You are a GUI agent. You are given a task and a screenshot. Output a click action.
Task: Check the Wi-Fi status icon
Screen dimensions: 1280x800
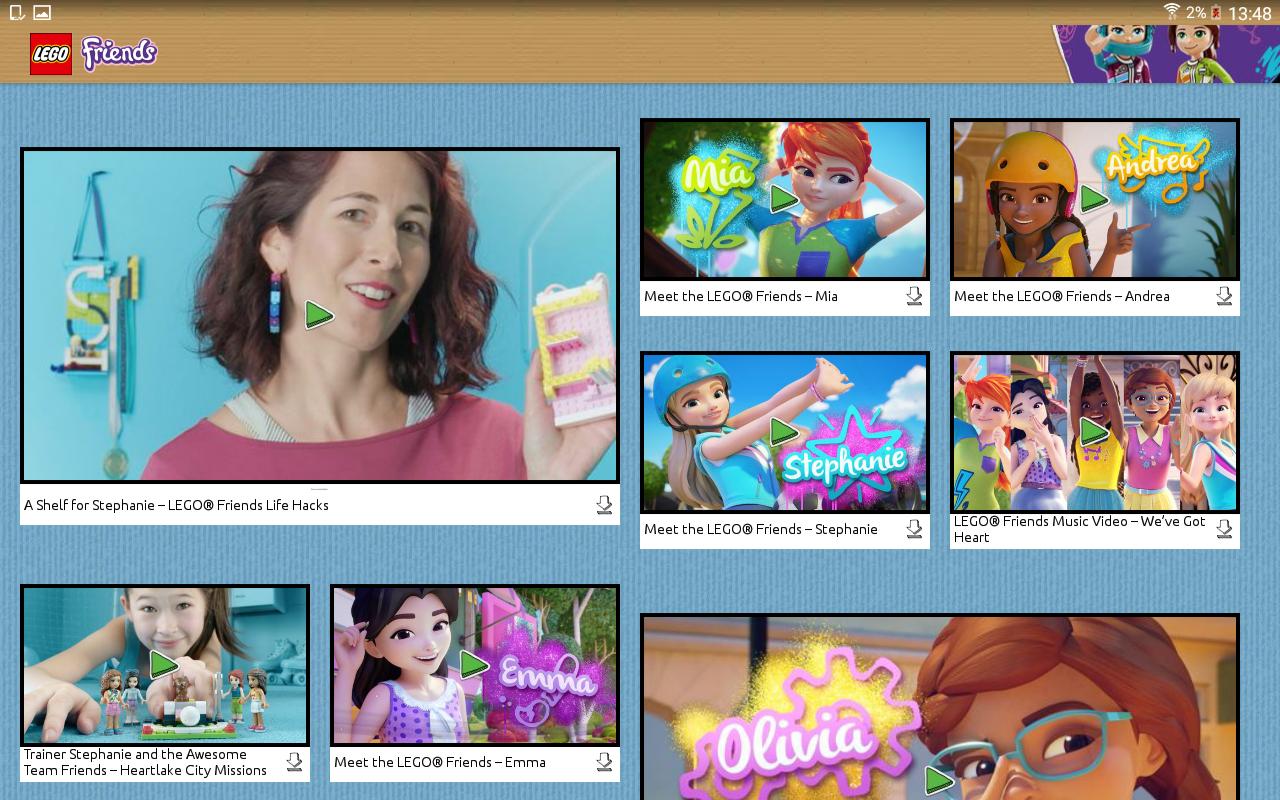[1171, 12]
